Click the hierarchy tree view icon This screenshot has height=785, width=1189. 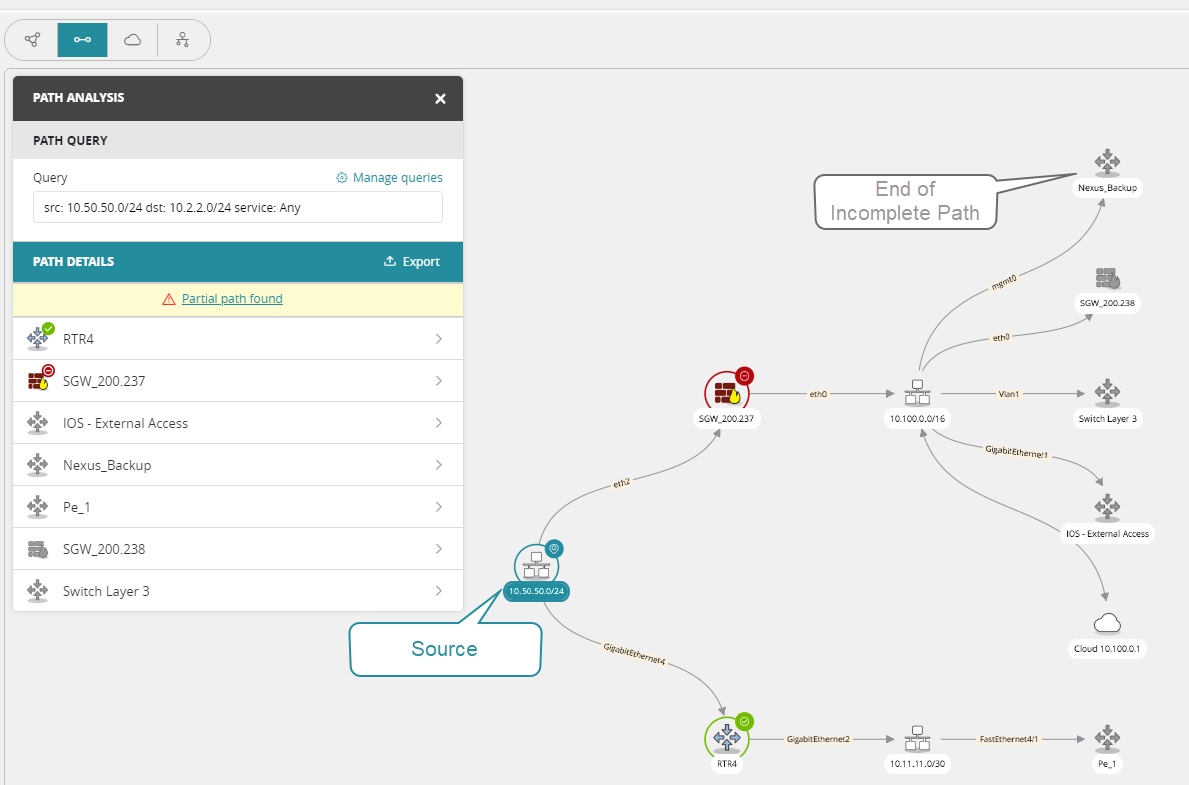[x=182, y=40]
